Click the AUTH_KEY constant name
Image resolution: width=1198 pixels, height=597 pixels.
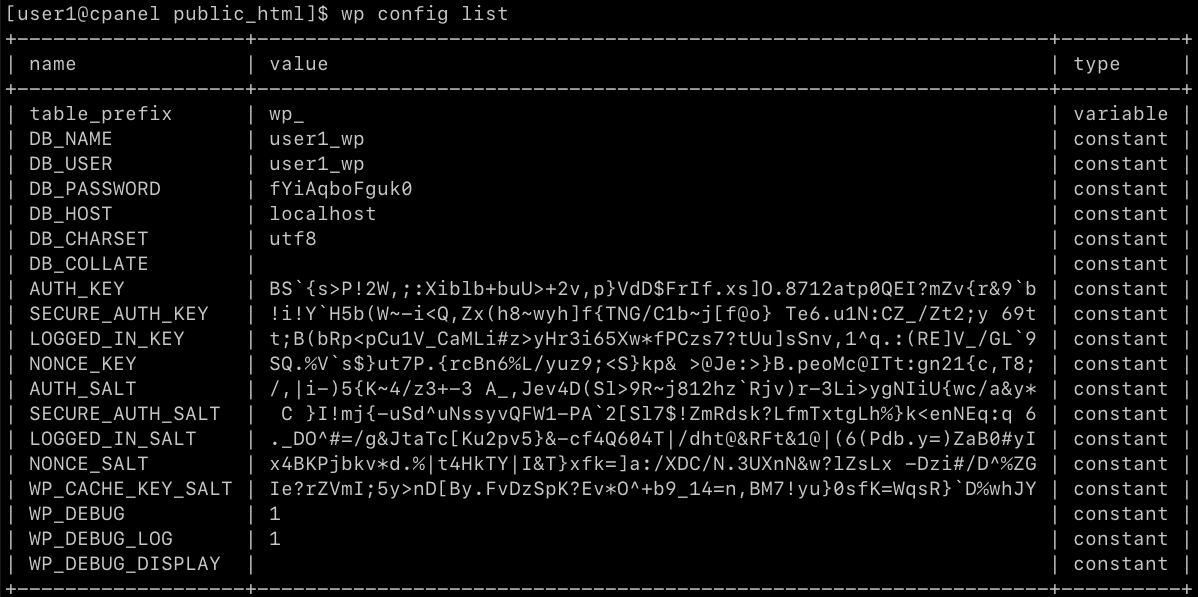click(76, 289)
